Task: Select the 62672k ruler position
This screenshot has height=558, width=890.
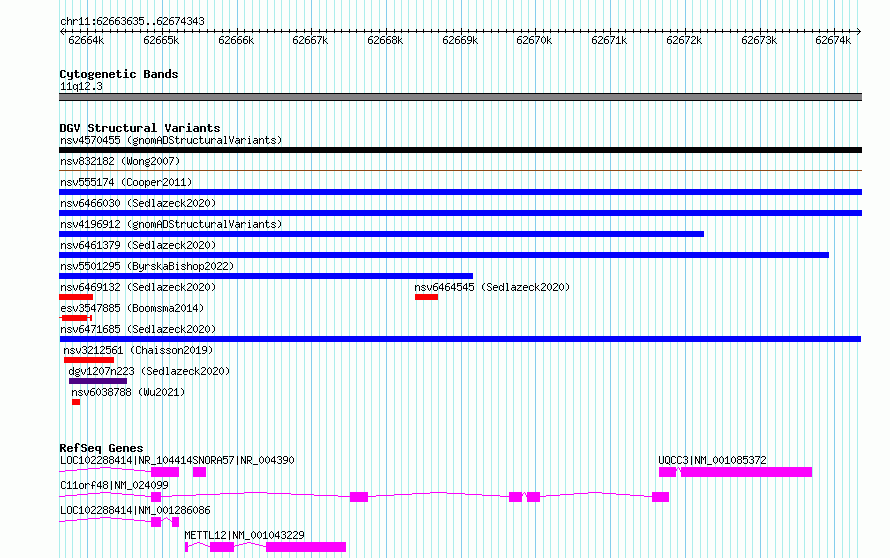Action: [x=684, y=40]
